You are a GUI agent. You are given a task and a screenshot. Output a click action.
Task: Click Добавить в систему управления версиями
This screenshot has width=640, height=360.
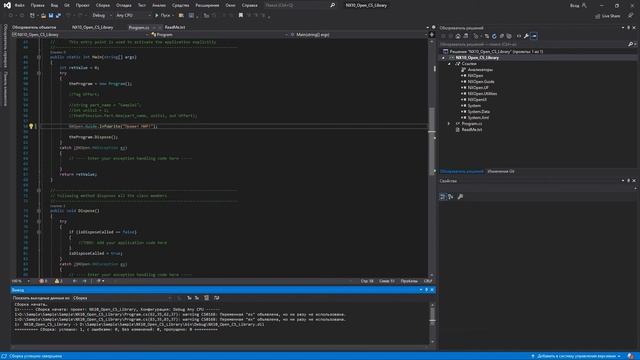[x=576, y=356]
